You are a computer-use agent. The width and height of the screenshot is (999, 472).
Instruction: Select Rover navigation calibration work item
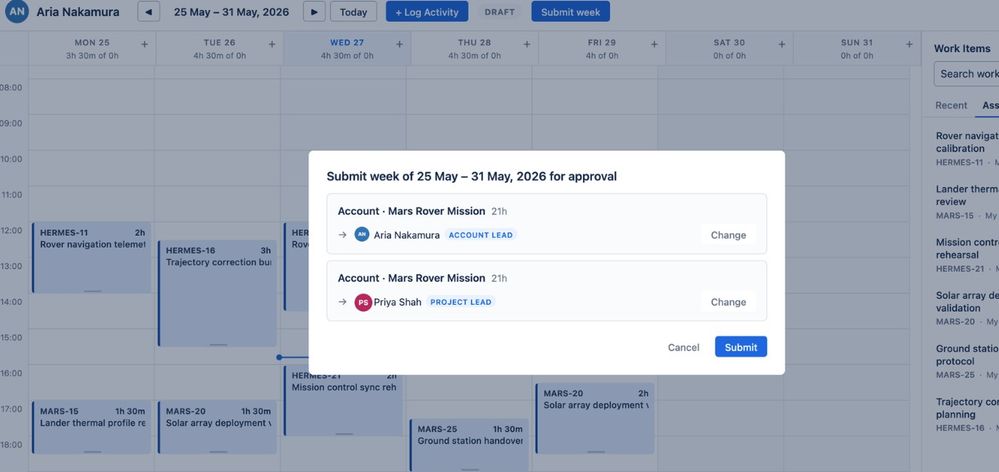click(x=966, y=148)
